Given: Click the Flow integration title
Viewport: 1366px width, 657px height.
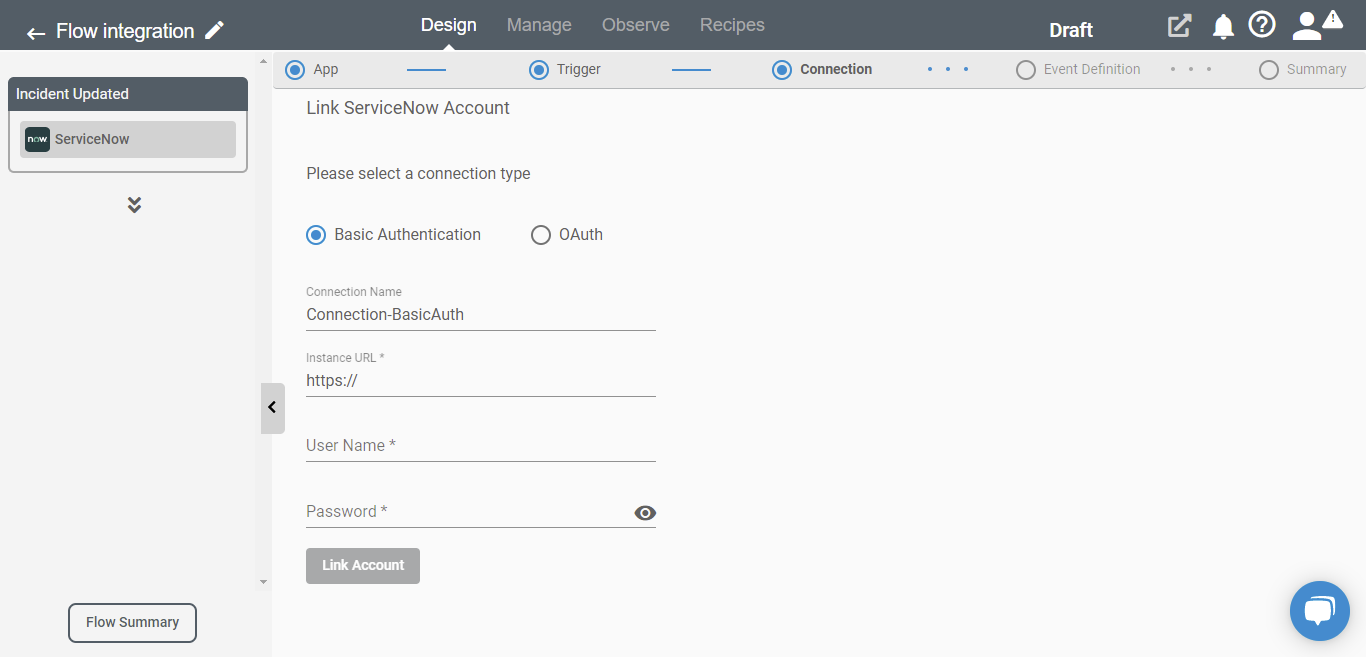Looking at the screenshot, I should [125, 31].
